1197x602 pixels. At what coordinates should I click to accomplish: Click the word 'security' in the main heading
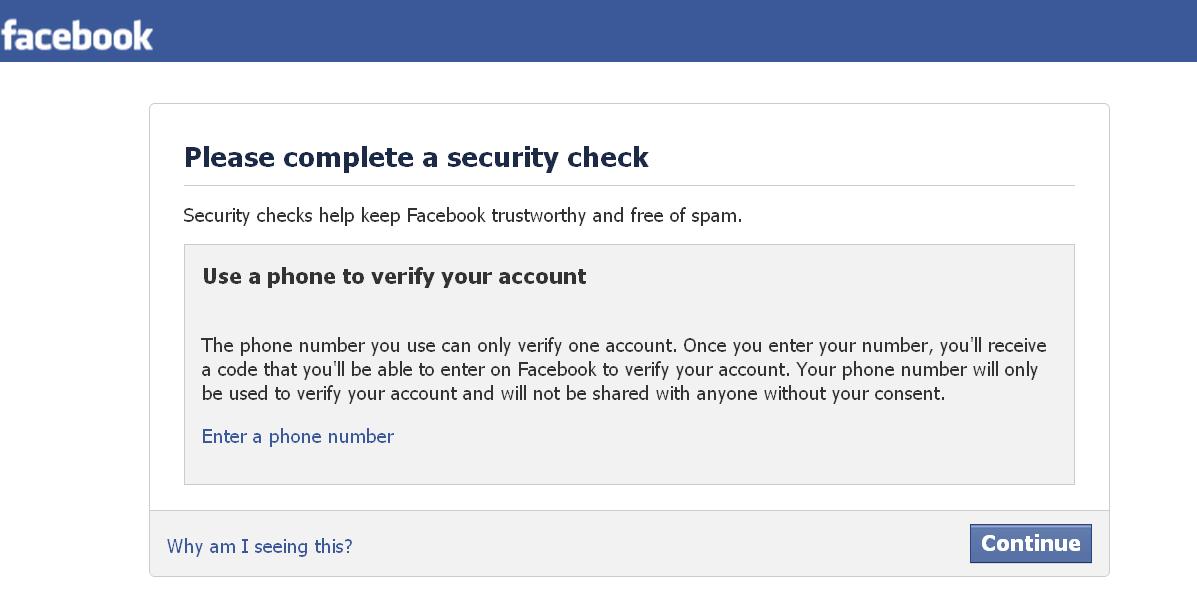tap(492, 158)
